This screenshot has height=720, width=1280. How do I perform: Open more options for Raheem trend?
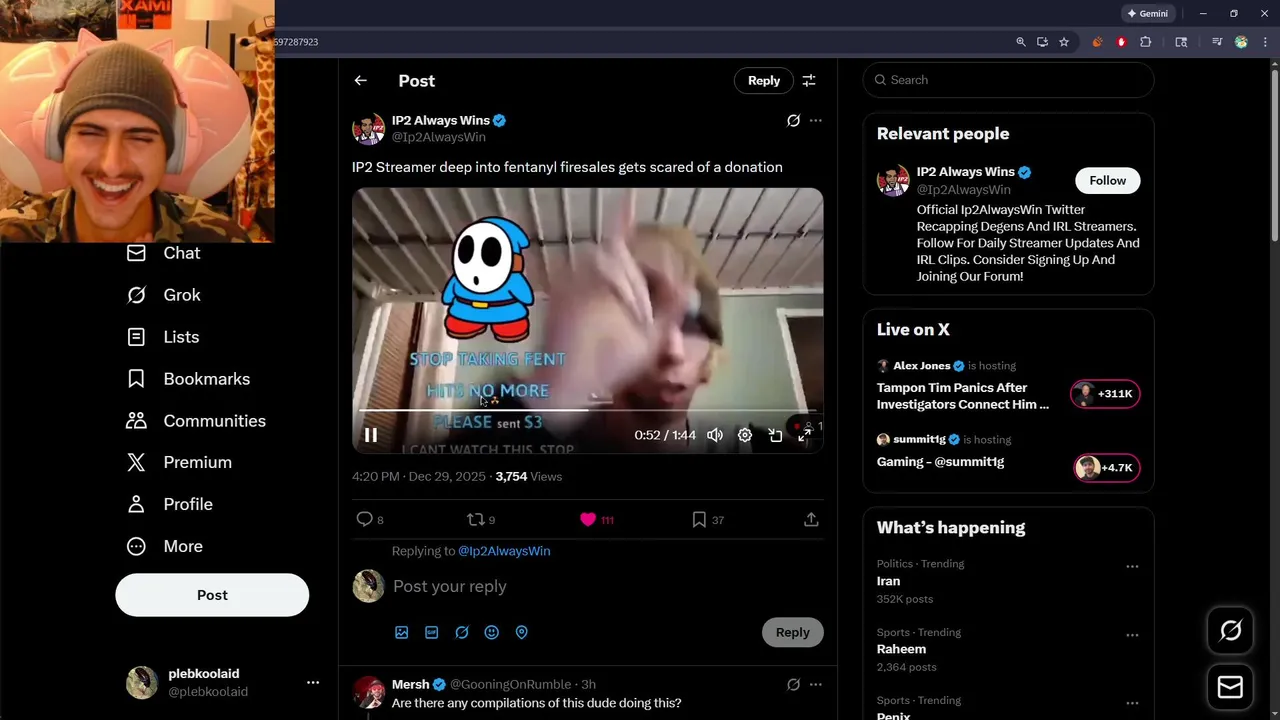click(x=1132, y=635)
